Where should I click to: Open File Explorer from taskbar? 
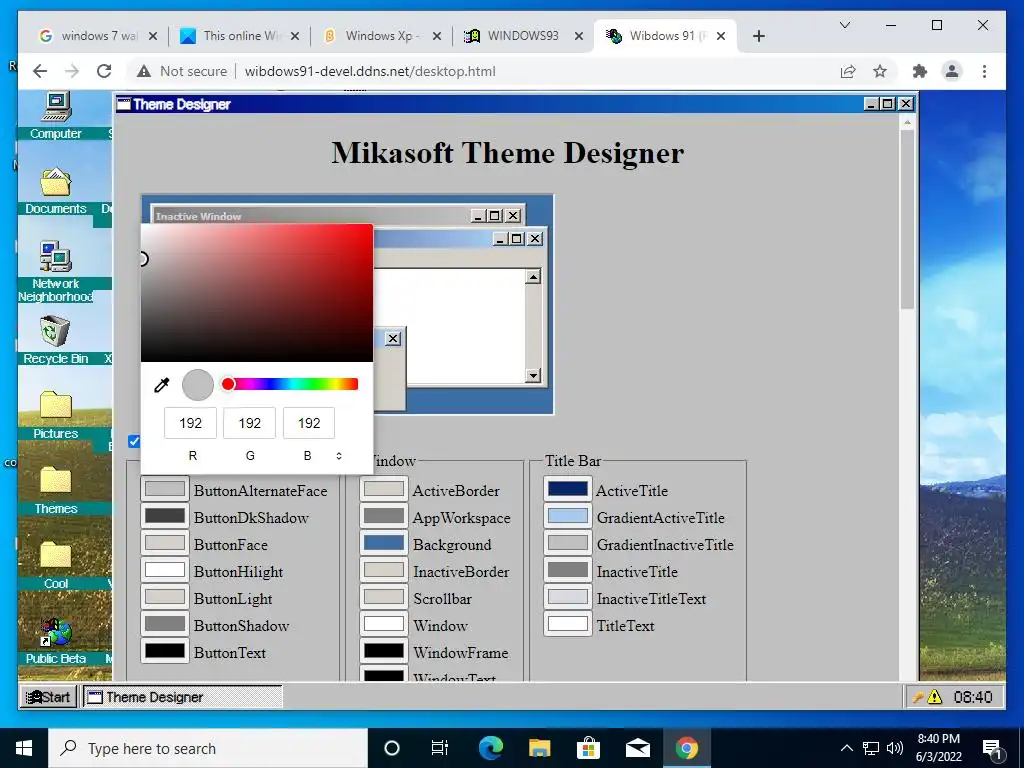coord(539,748)
